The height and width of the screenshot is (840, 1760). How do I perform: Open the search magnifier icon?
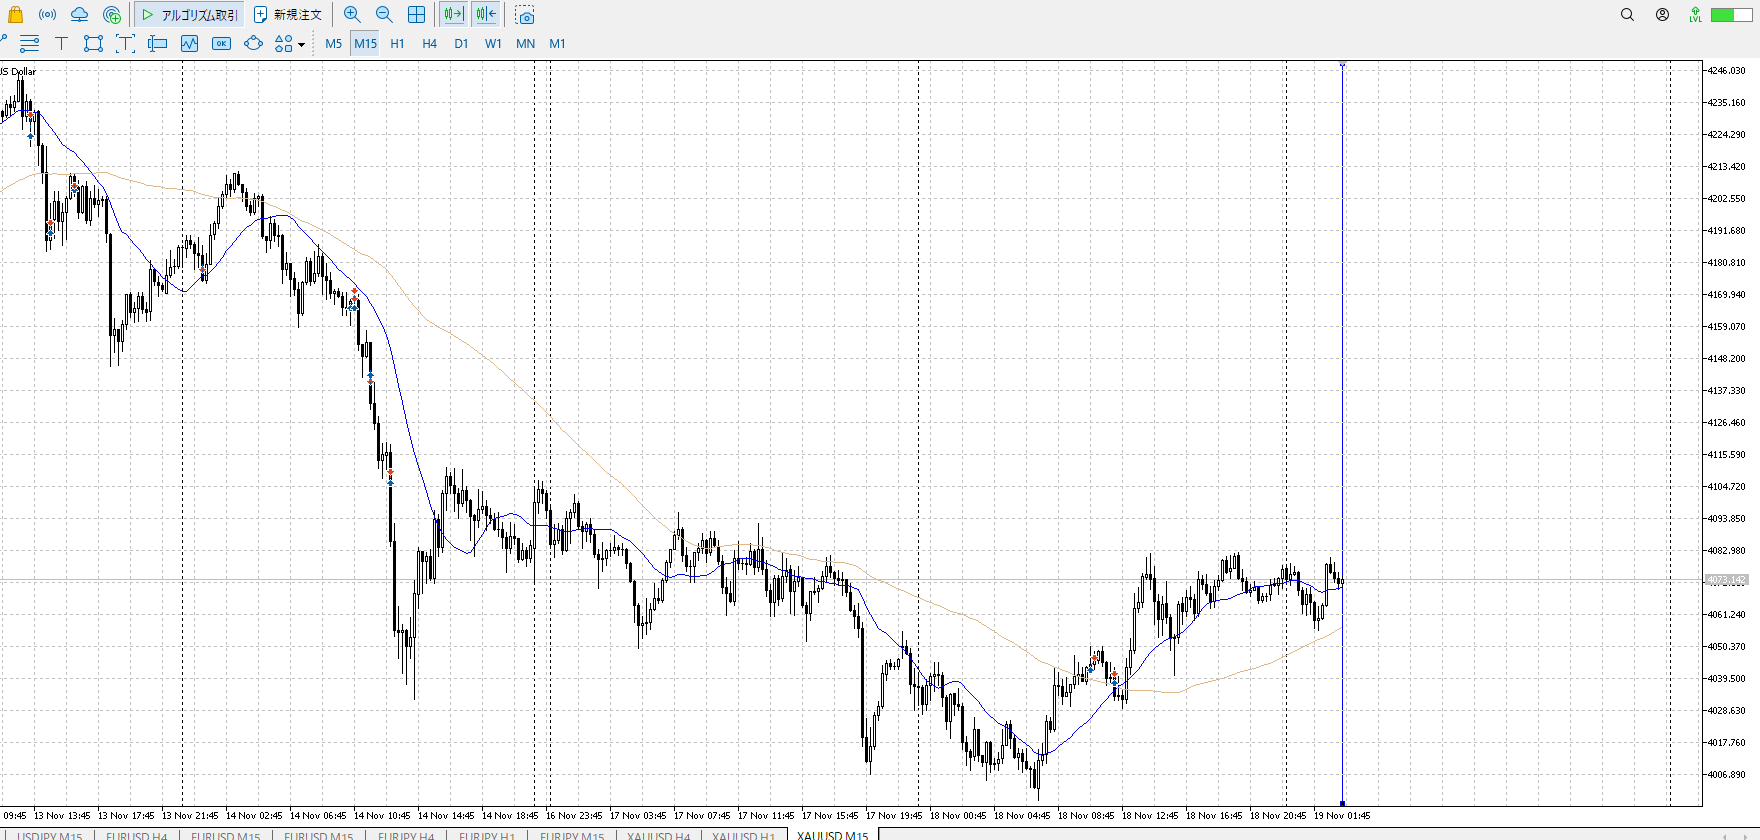pos(1627,15)
